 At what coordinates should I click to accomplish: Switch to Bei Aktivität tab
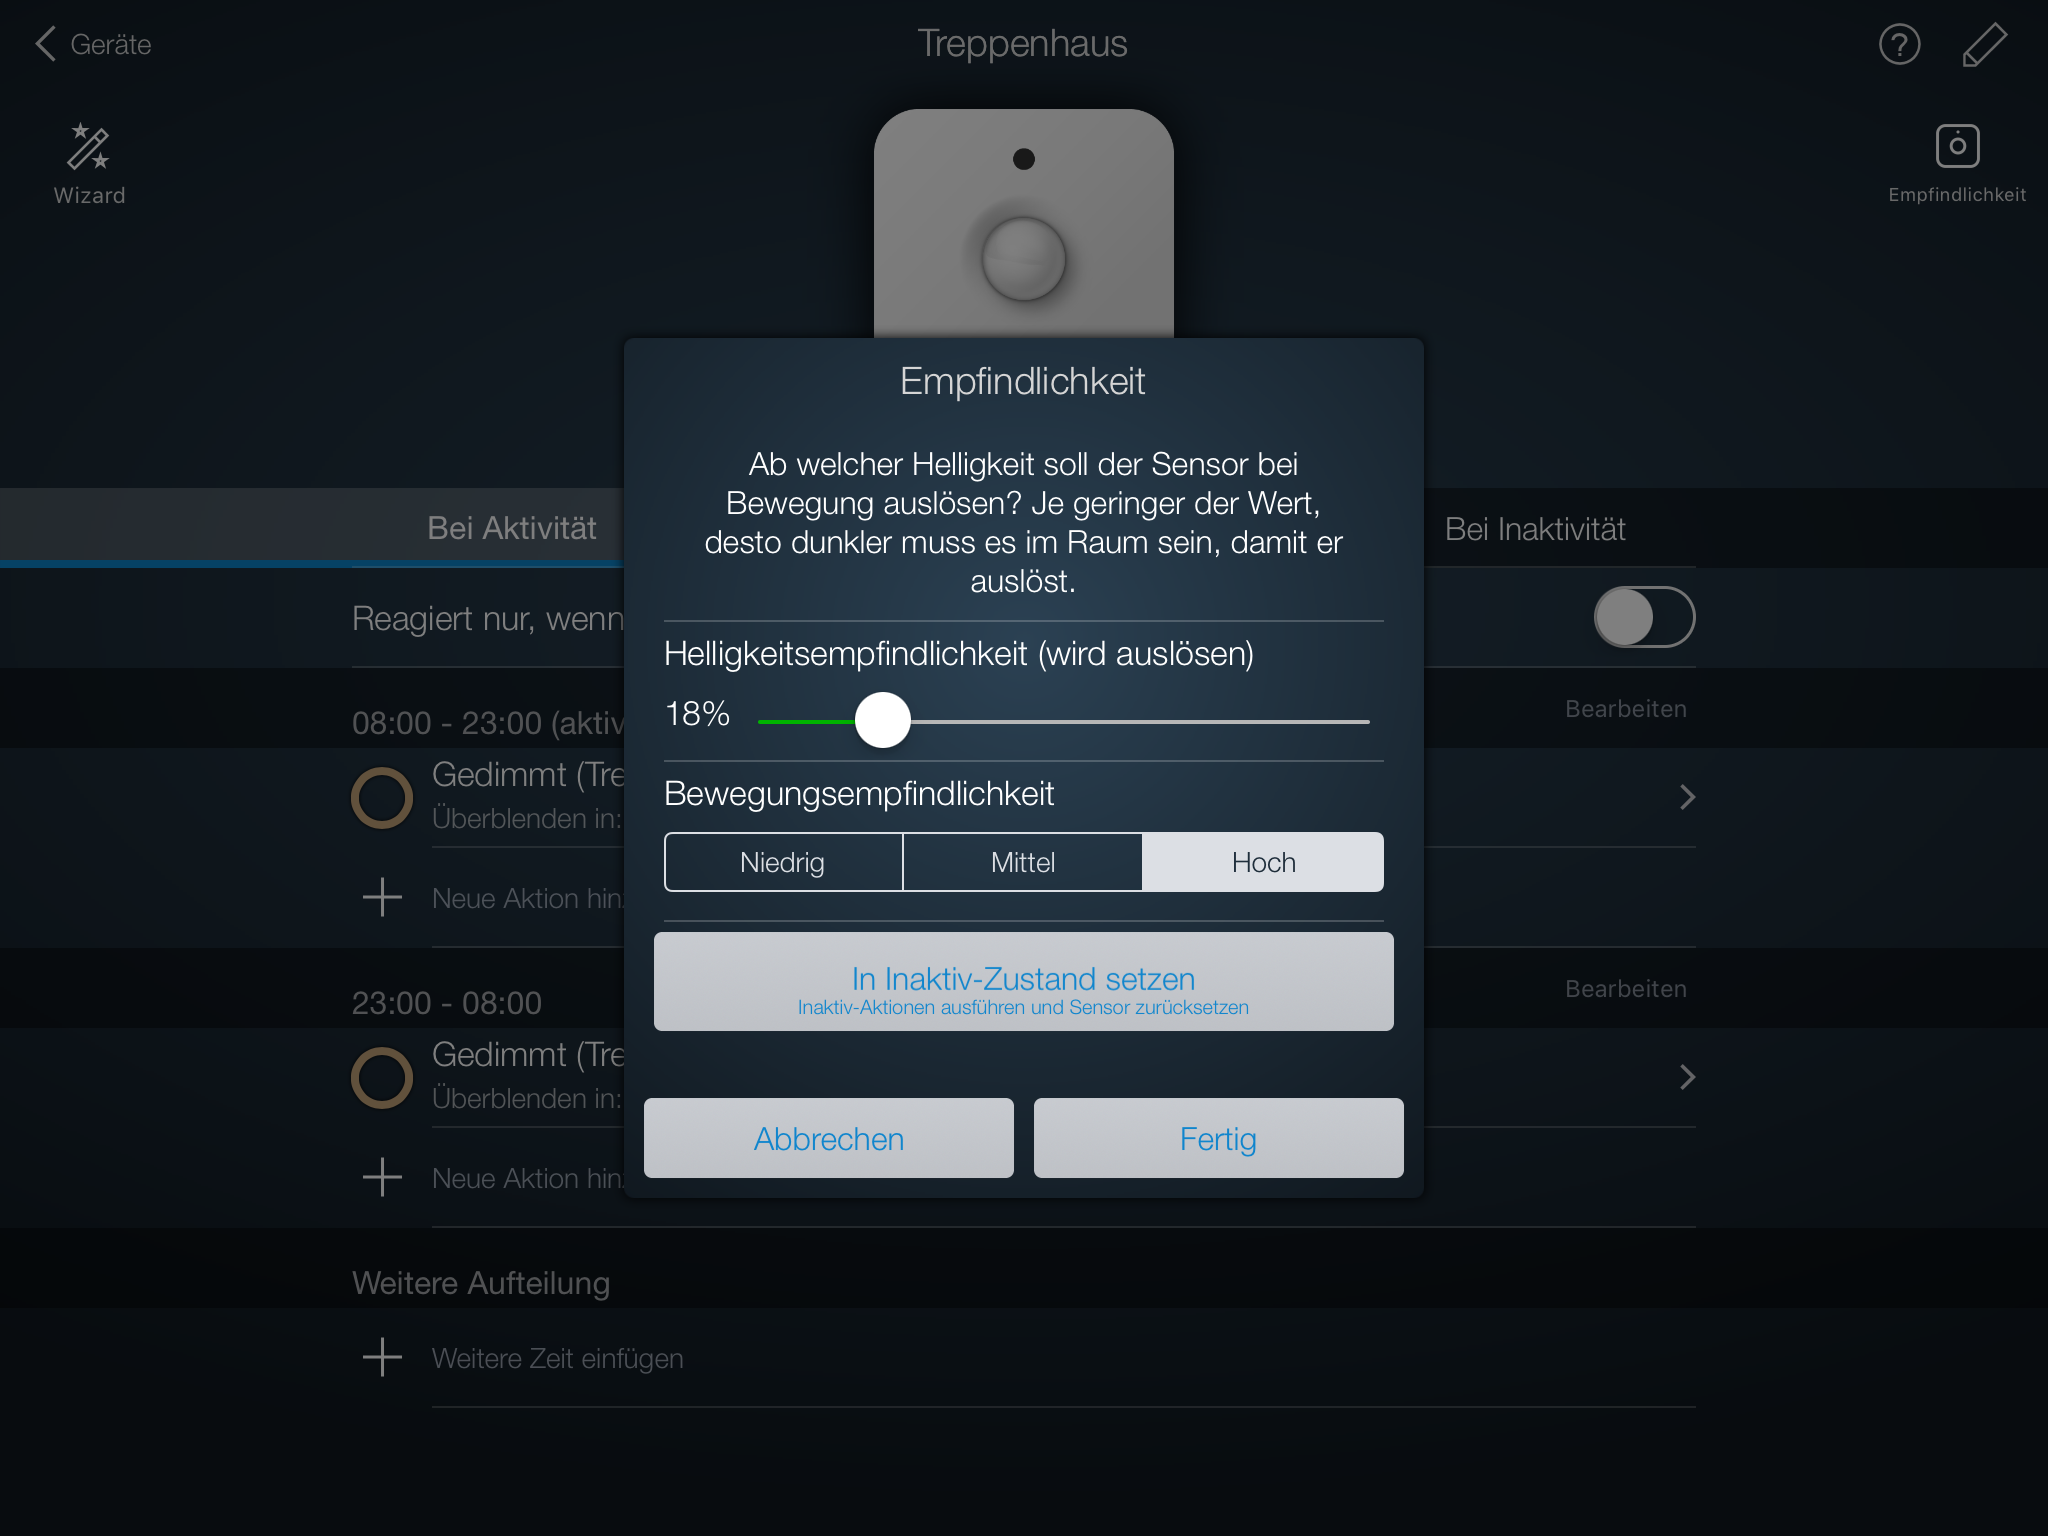click(x=512, y=528)
